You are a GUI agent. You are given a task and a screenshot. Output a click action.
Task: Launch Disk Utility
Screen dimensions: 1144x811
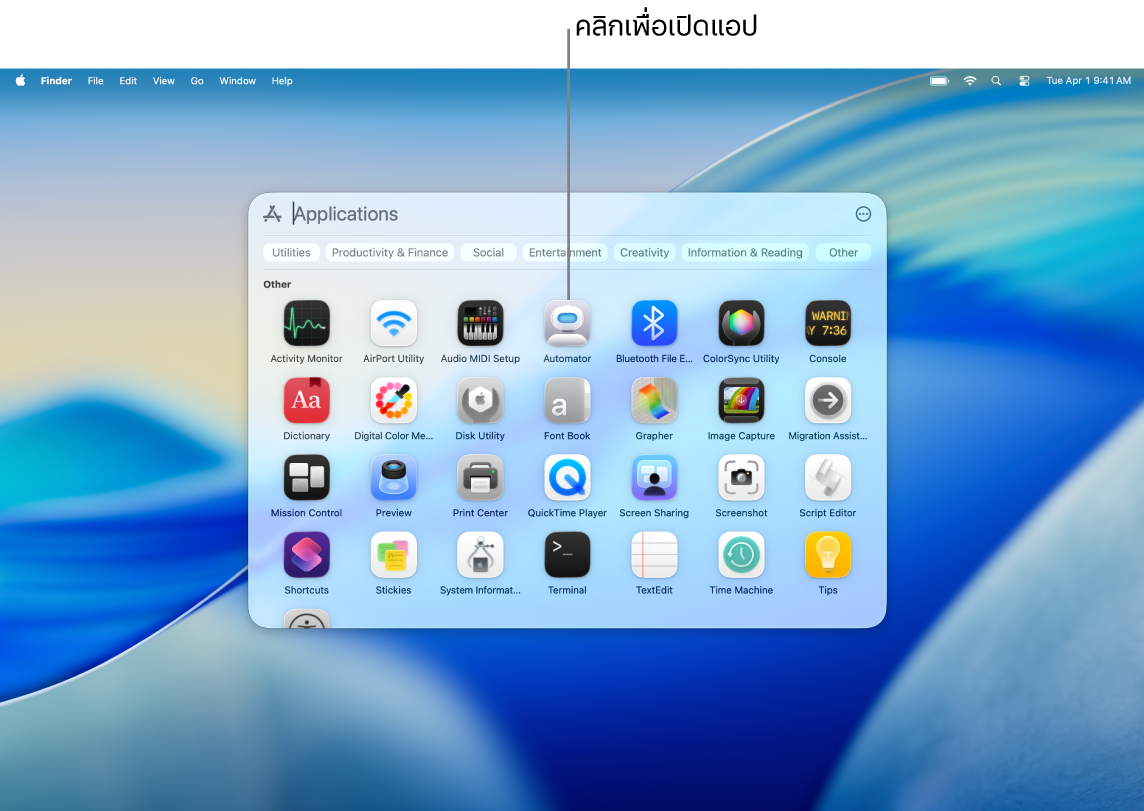(480, 400)
